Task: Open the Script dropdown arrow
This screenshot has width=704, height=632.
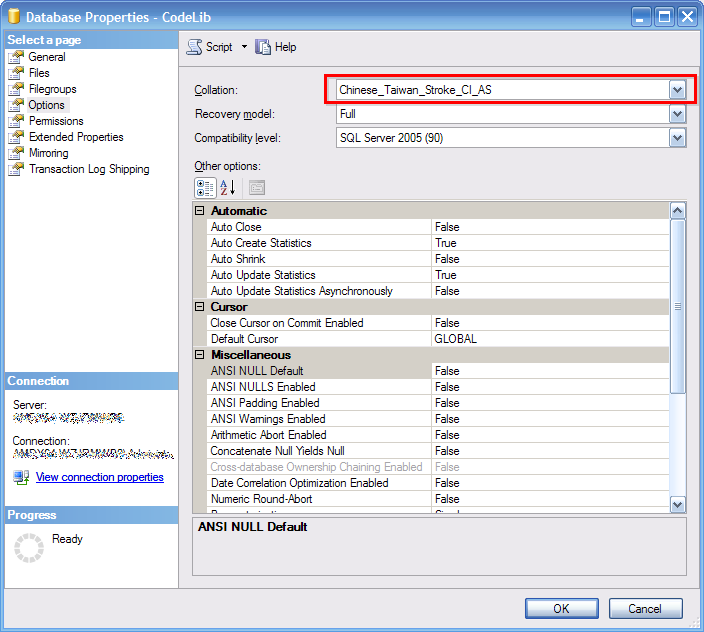Action: click(x=244, y=47)
